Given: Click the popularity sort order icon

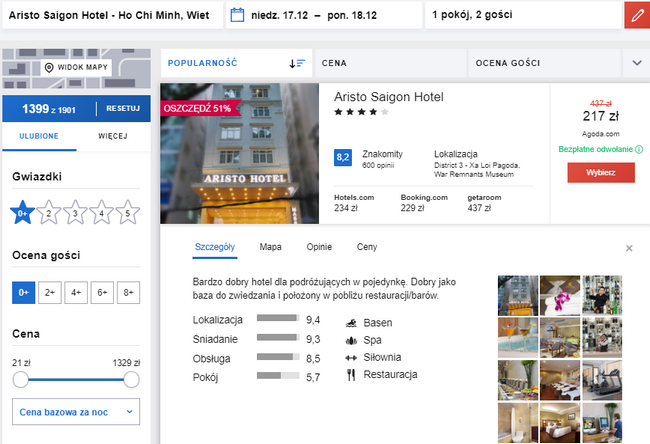Looking at the screenshot, I should click(x=297, y=63).
